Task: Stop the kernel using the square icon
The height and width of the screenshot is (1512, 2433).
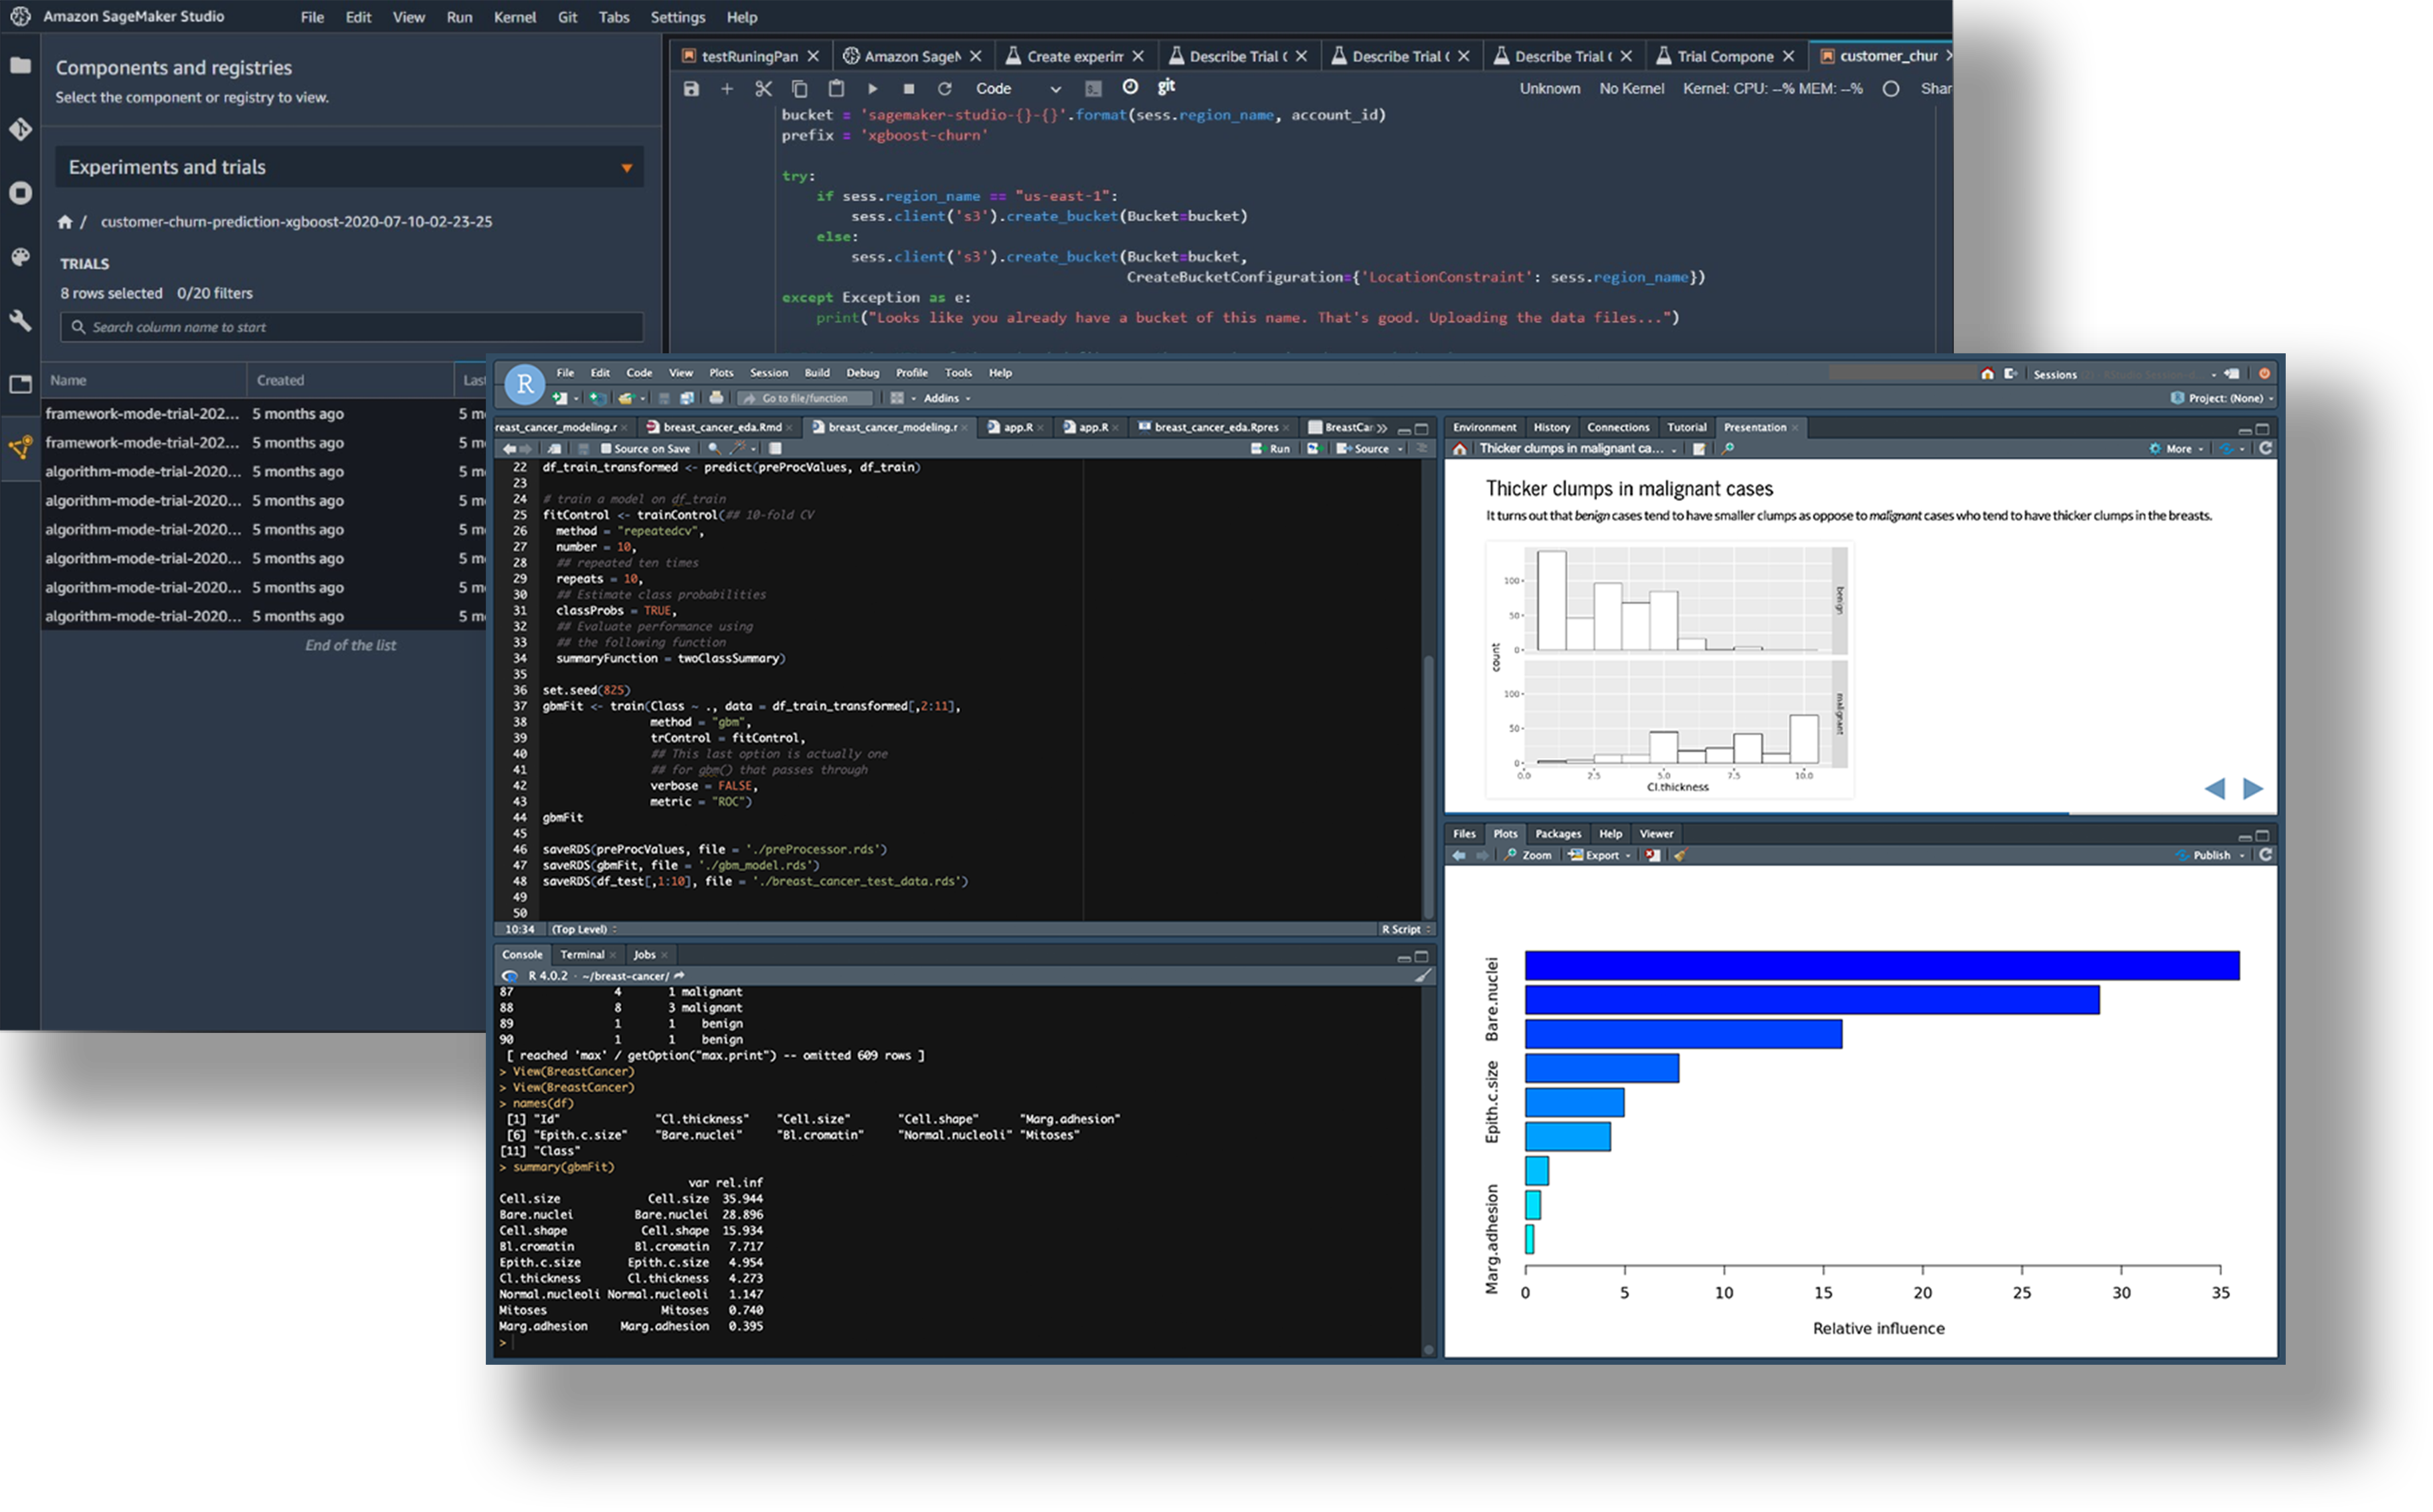Action: [908, 89]
